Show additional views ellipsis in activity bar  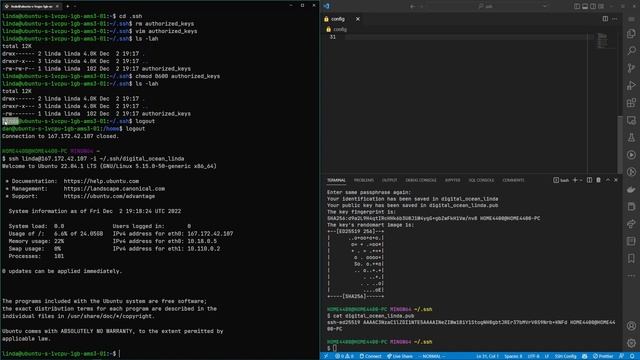click(x=631, y=276)
